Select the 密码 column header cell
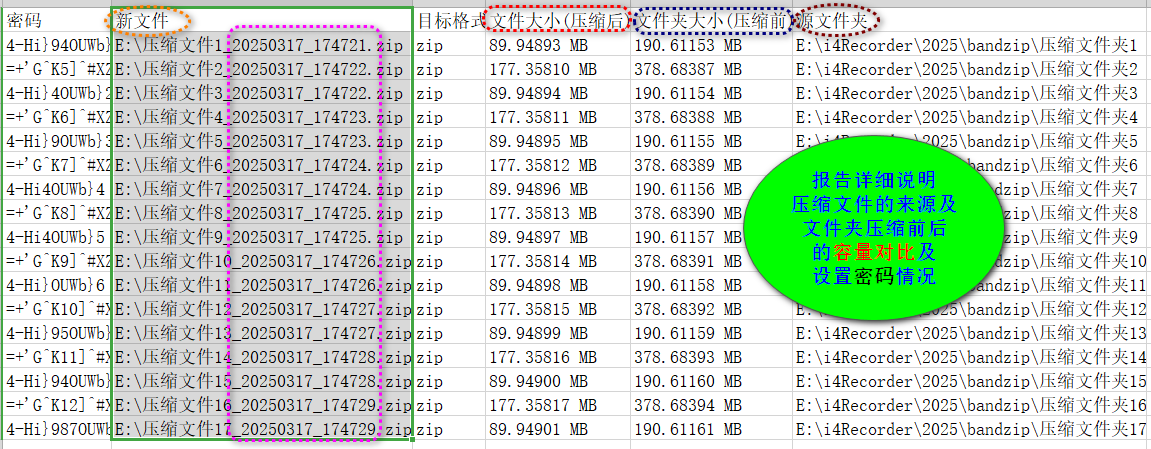Screen dimensions: 1151x449 coord(57,21)
